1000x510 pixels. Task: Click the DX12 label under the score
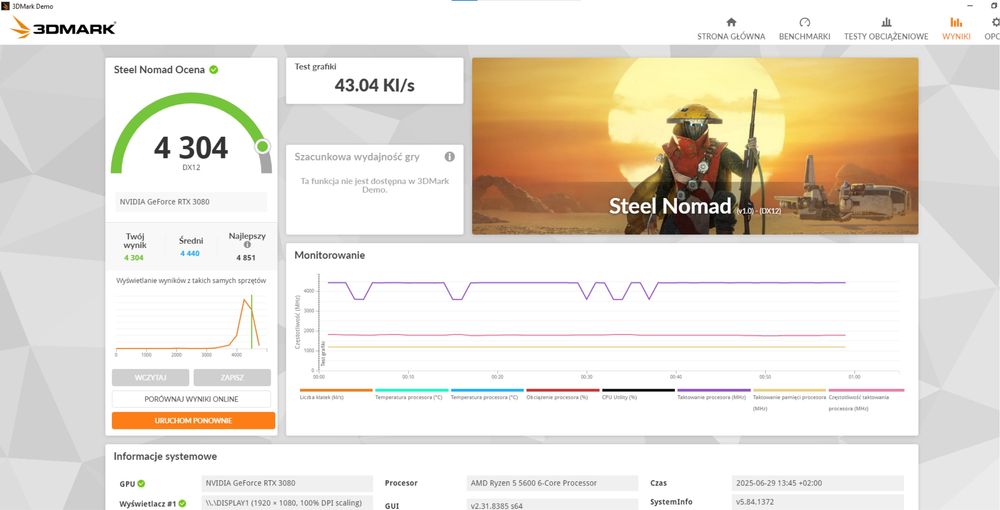(191, 168)
